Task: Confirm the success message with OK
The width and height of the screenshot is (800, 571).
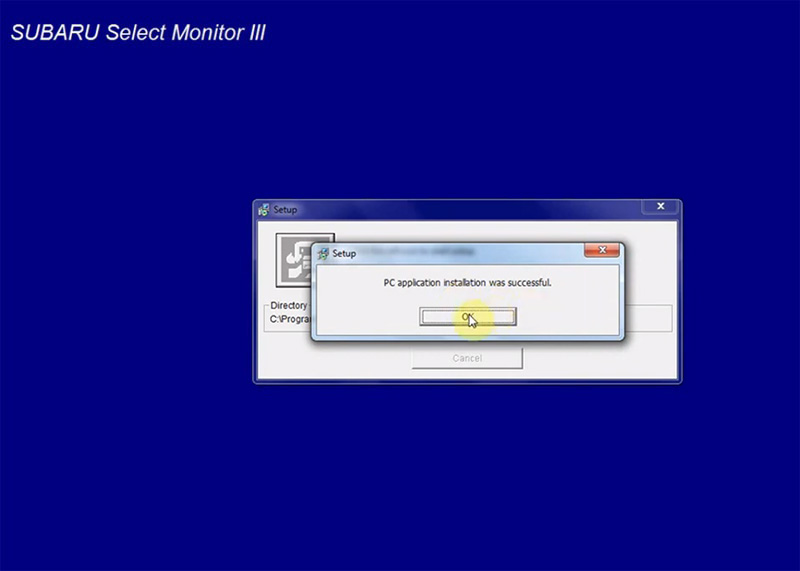Action: 467,317
